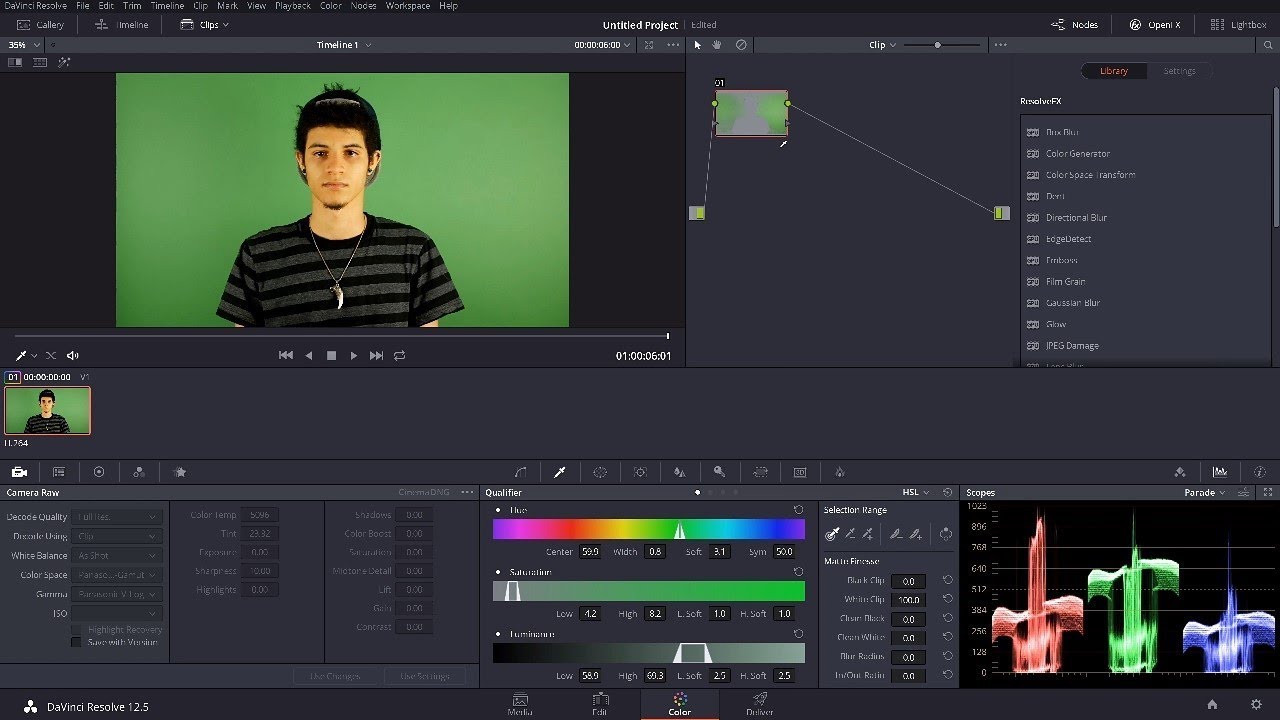1280x720 pixels.
Task: Toggle loop playback in viewer
Action: (x=400, y=356)
